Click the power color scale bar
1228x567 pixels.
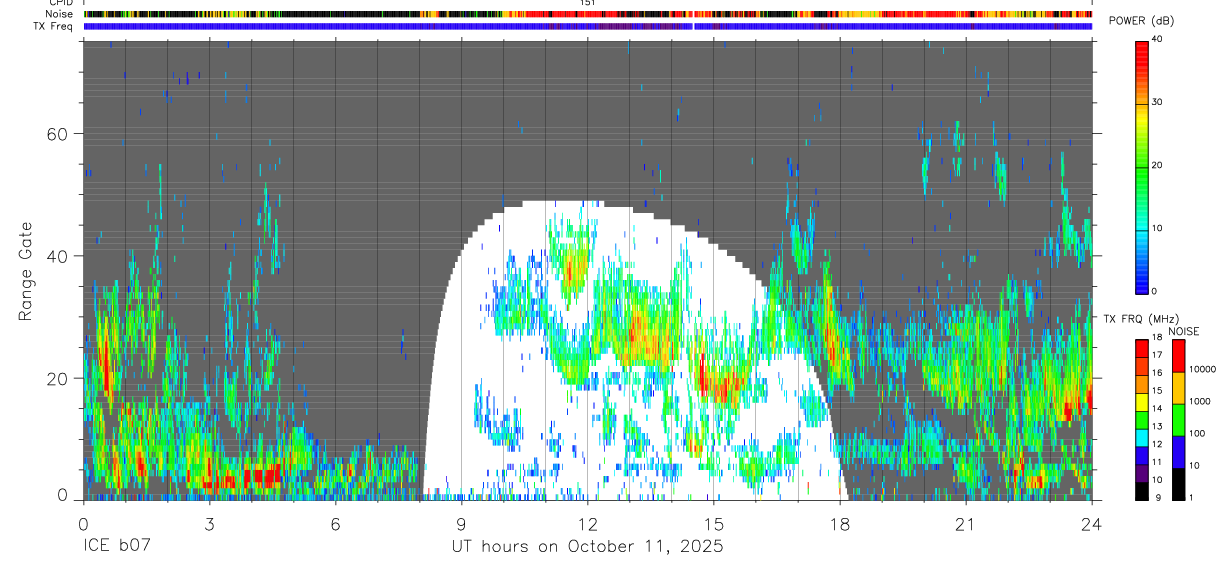pos(1141,166)
